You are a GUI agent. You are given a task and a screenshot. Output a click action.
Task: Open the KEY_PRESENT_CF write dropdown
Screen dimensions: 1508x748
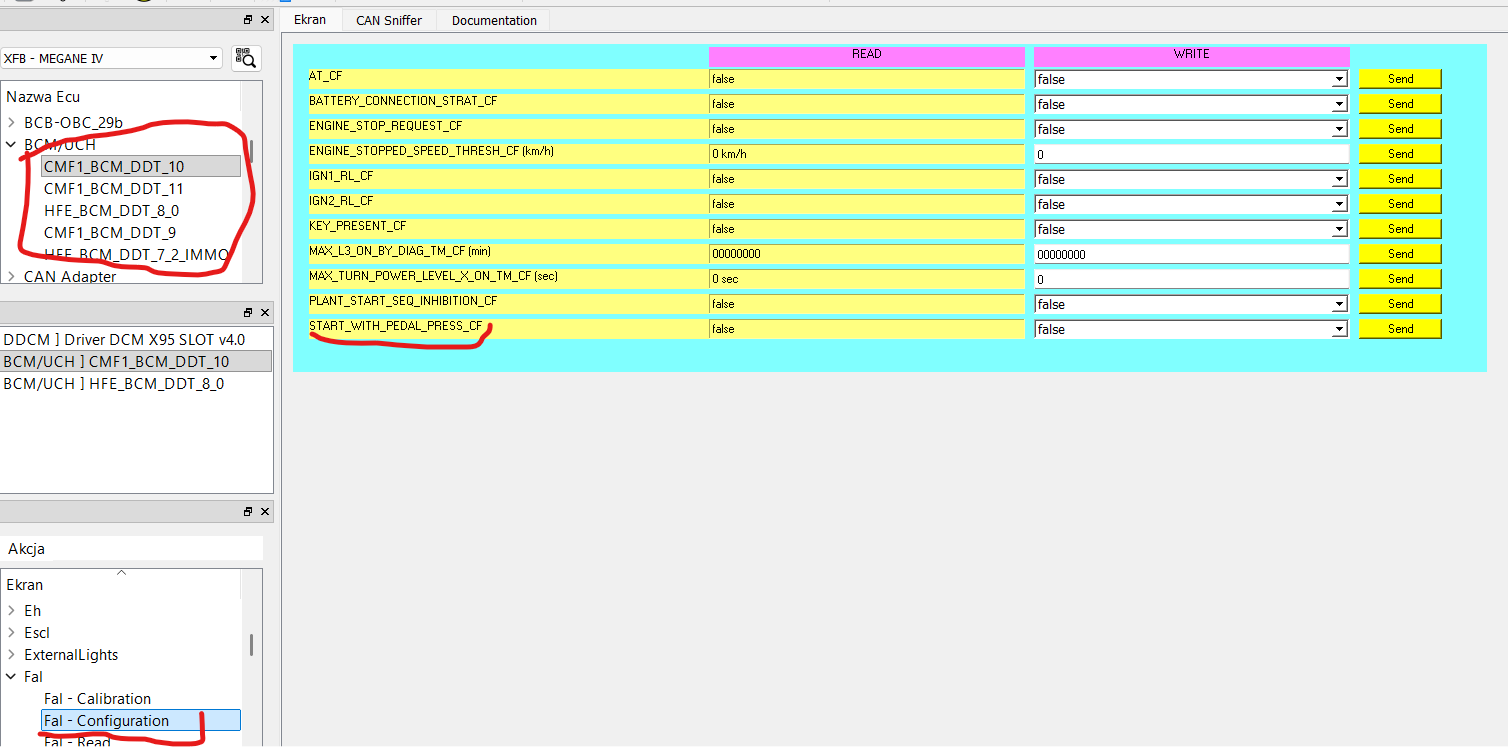pos(1339,229)
